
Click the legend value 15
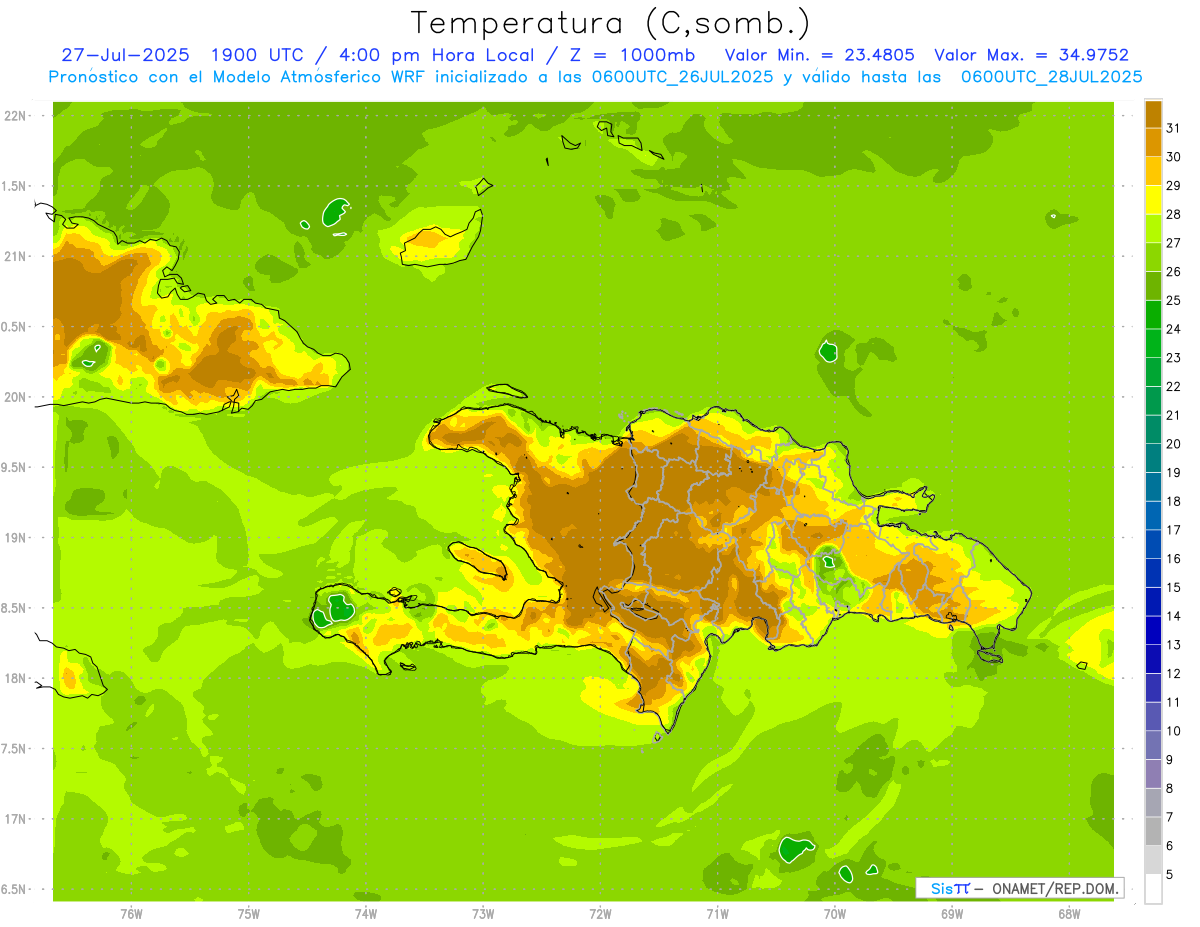pyautogui.click(x=1174, y=587)
